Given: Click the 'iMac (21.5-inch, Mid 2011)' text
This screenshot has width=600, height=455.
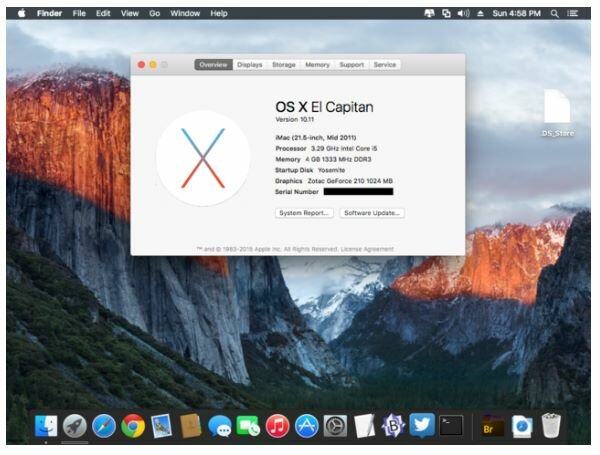Looking at the screenshot, I should (x=316, y=137).
